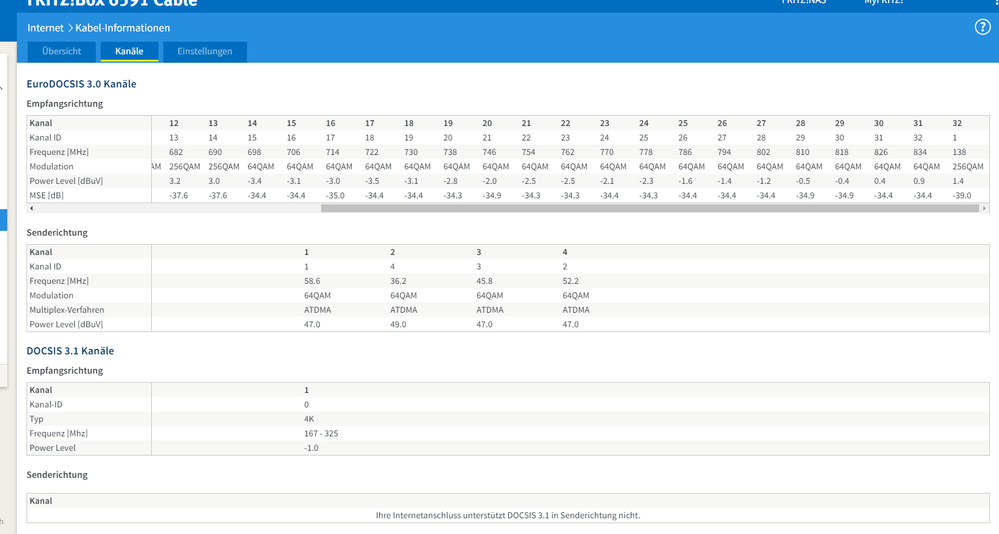Click DOCSIS 3.1 frequency range 167 - 325
The width and height of the screenshot is (999, 534).
tap(321, 433)
